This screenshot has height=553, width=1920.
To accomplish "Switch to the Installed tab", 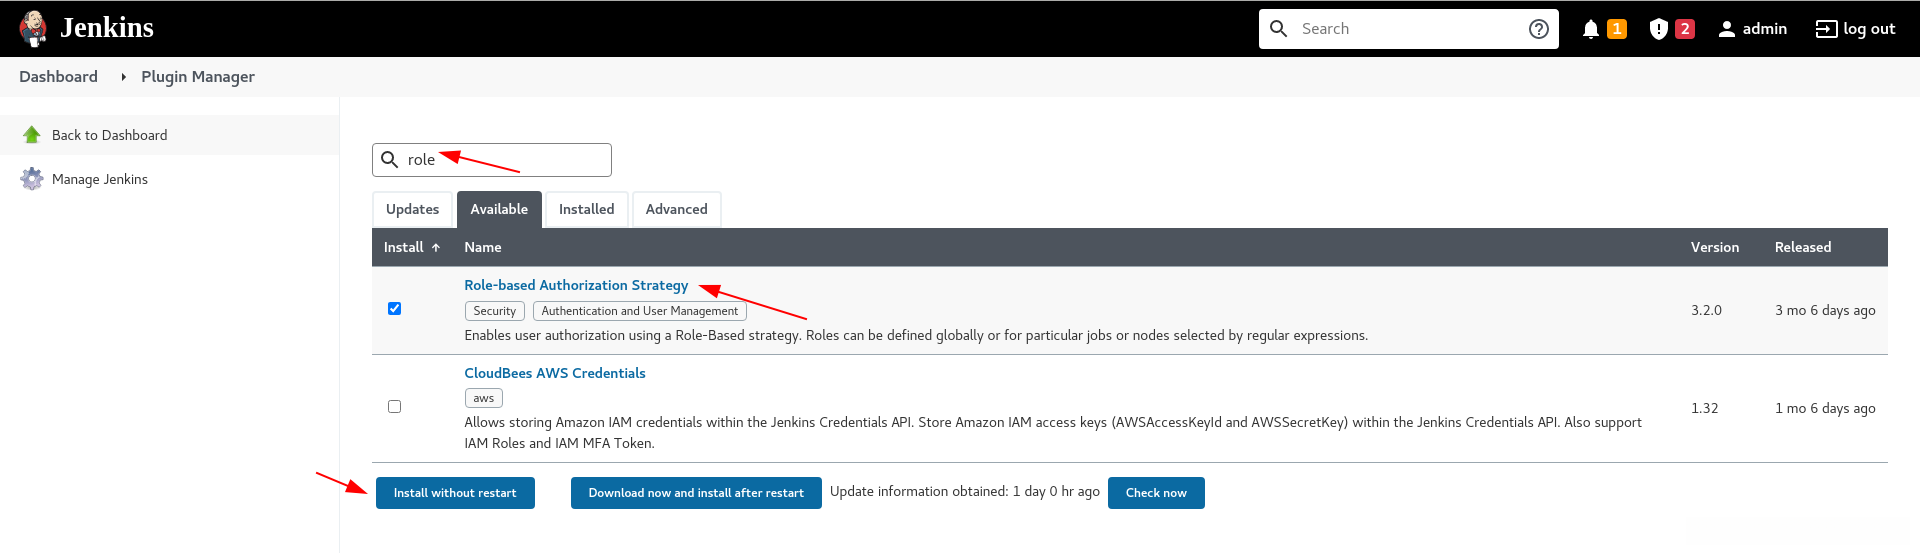I will [x=586, y=209].
